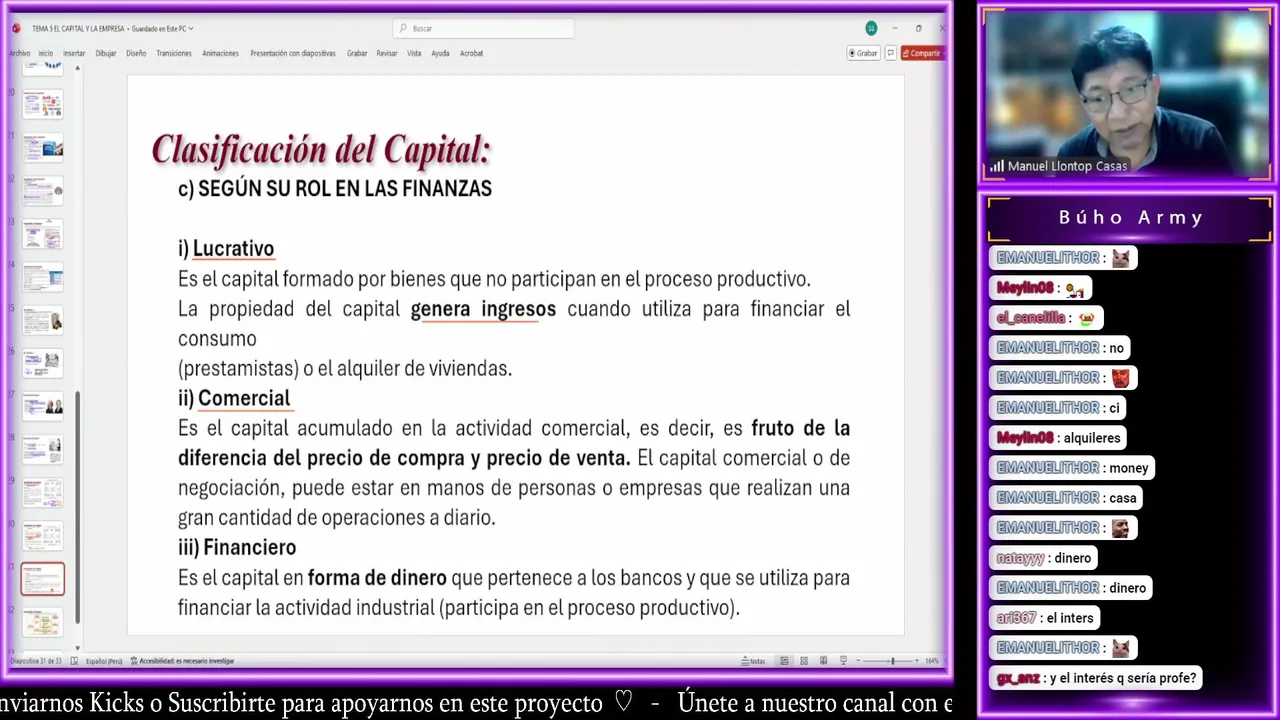Viewport: 1280px width, 720px height.
Task: Switch to the Acrobat tab
Action: click(x=471, y=53)
